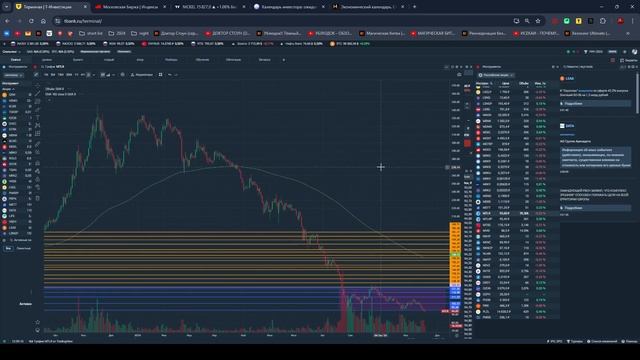Viewport: 640px width, 360px height.
Task: Select the daily D timeframe
Action: (x=89, y=75)
